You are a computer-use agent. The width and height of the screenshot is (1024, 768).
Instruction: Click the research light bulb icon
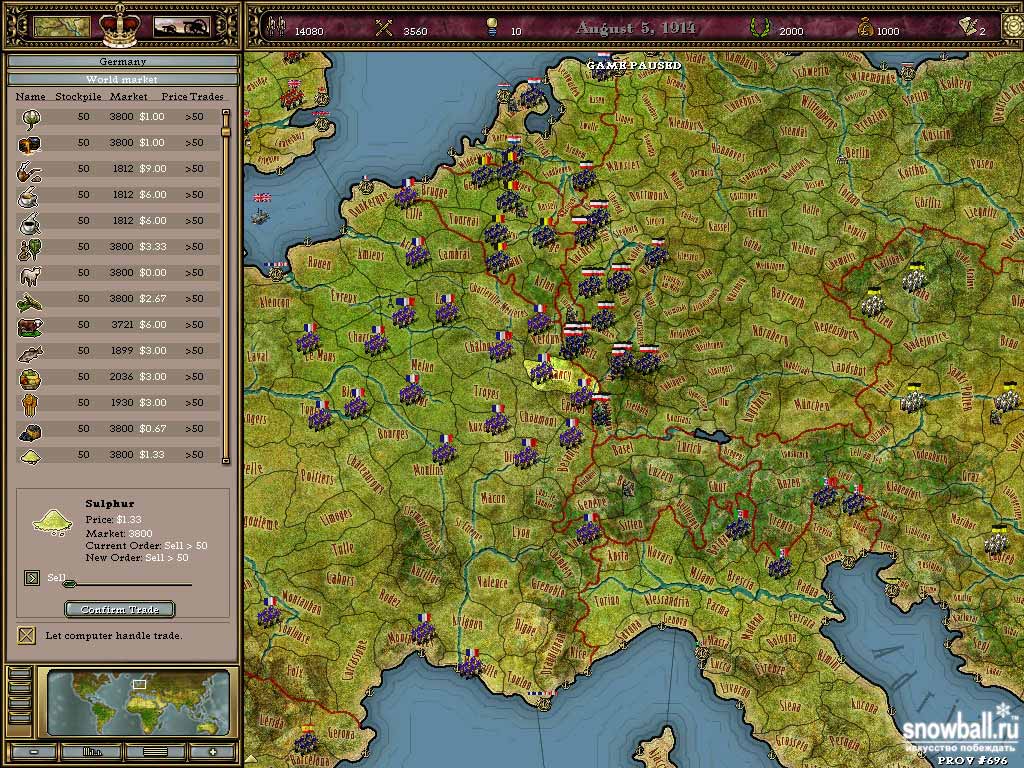coord(489,29)
